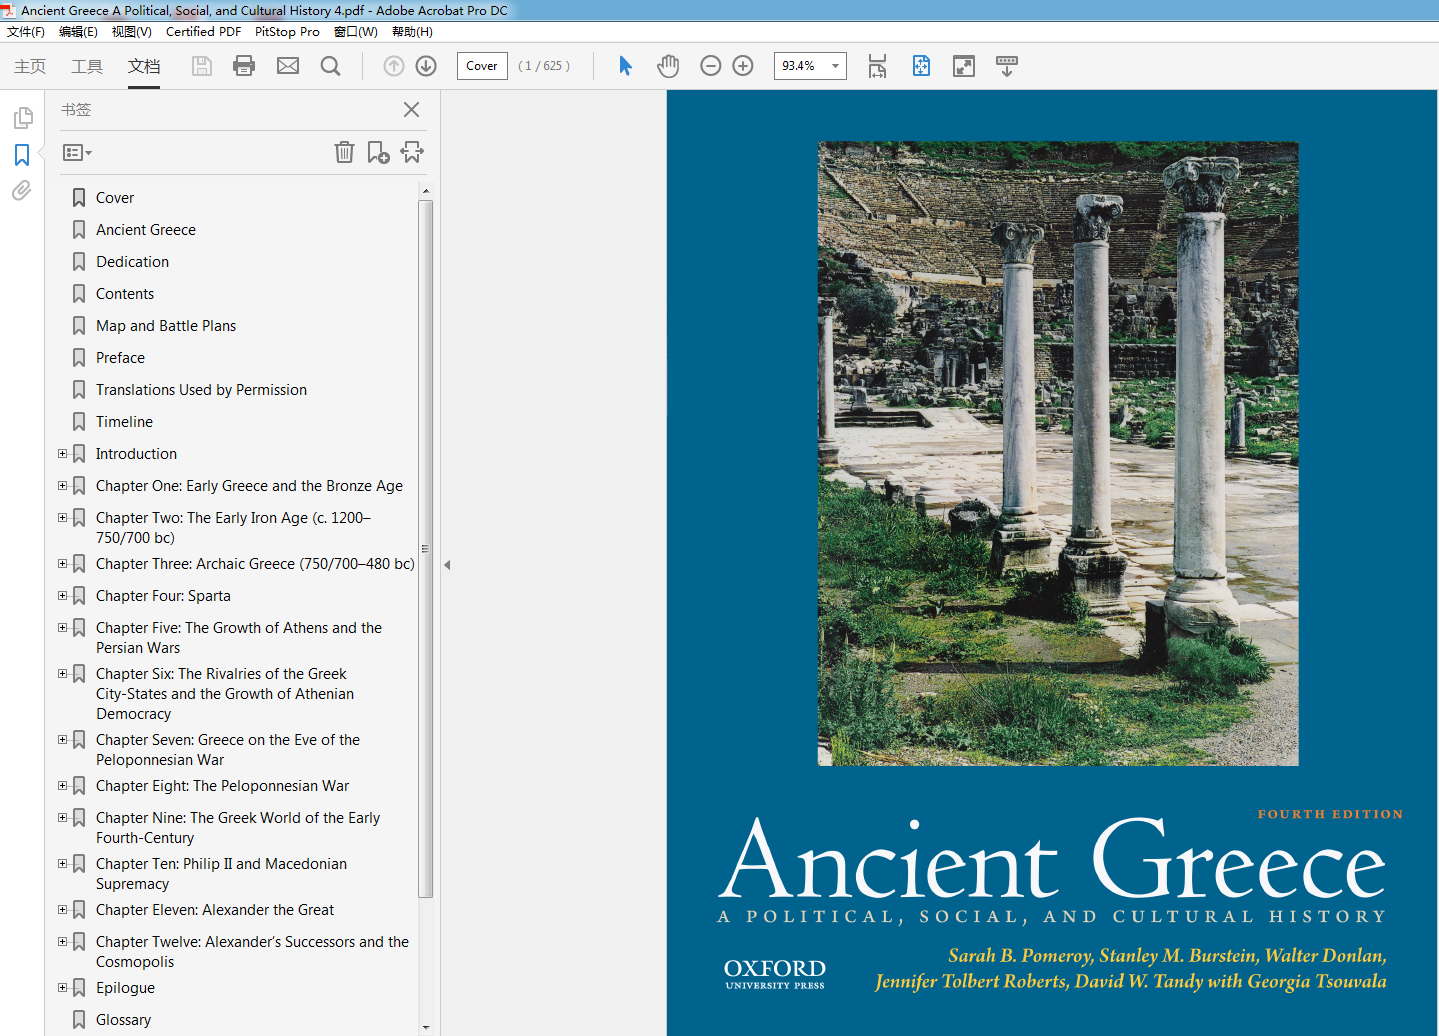The image size is (1439, 1036).
Task: Expand Chapter Three: Archaic Greece node
Action: (63, 564)
